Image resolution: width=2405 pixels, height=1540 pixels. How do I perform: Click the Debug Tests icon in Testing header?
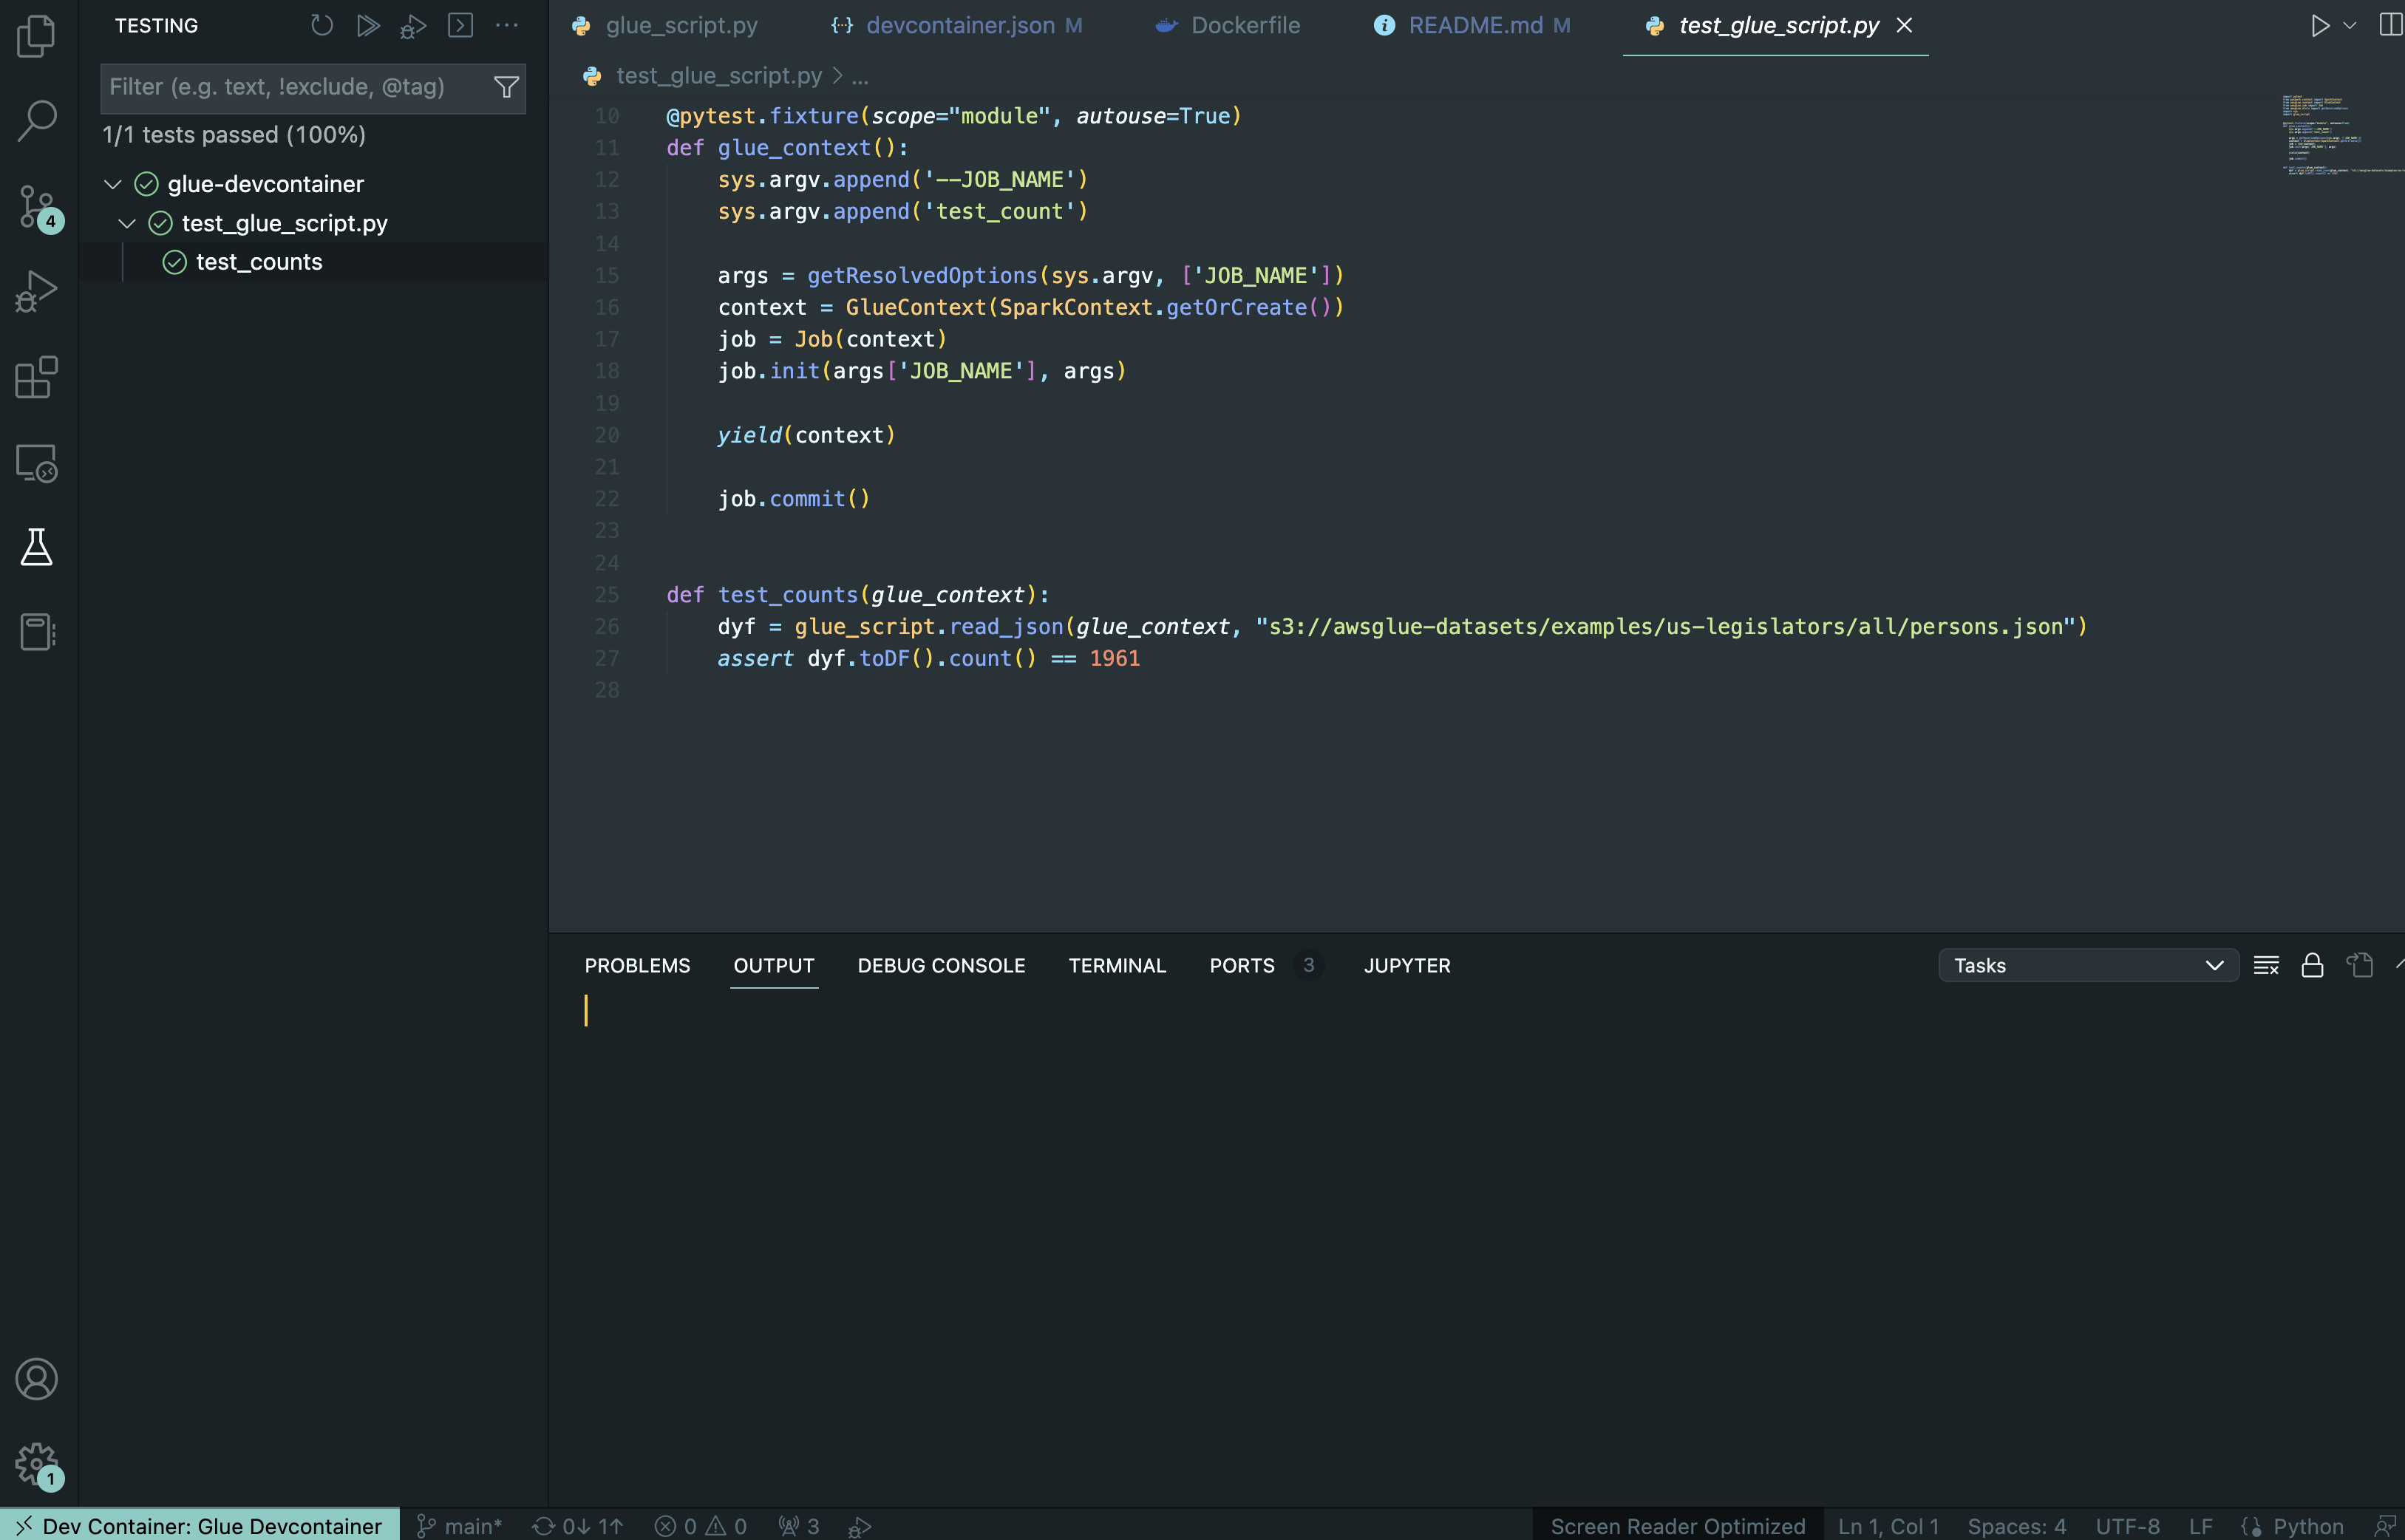click(413, 25)
